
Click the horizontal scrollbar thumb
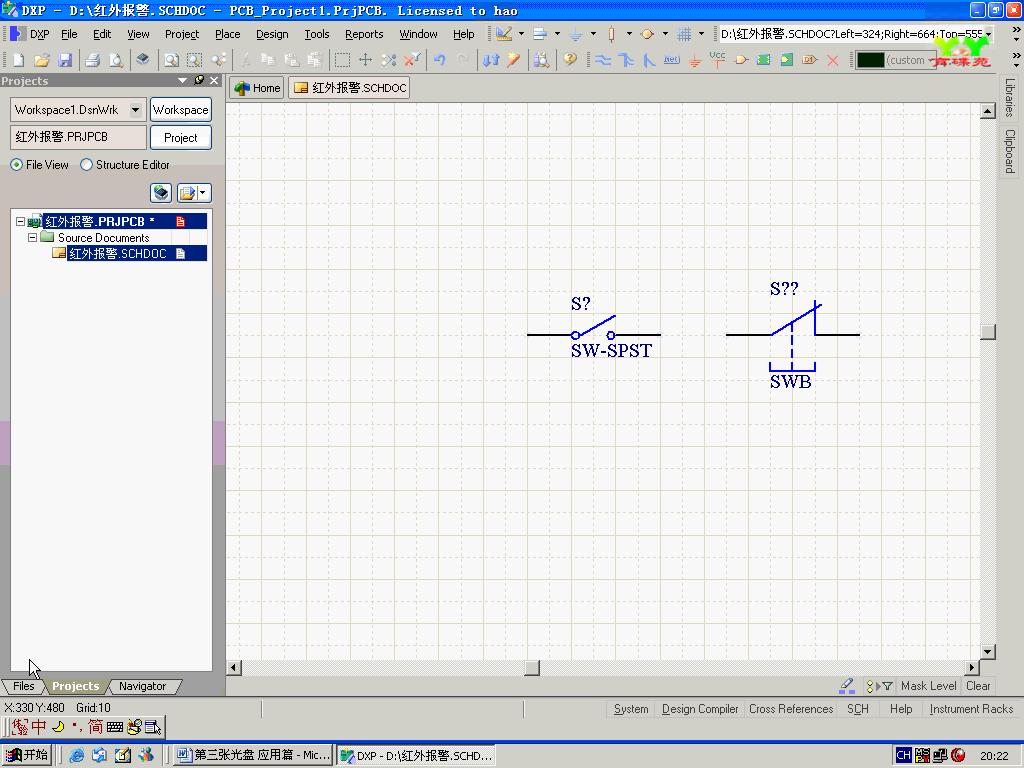pos(532,667)
